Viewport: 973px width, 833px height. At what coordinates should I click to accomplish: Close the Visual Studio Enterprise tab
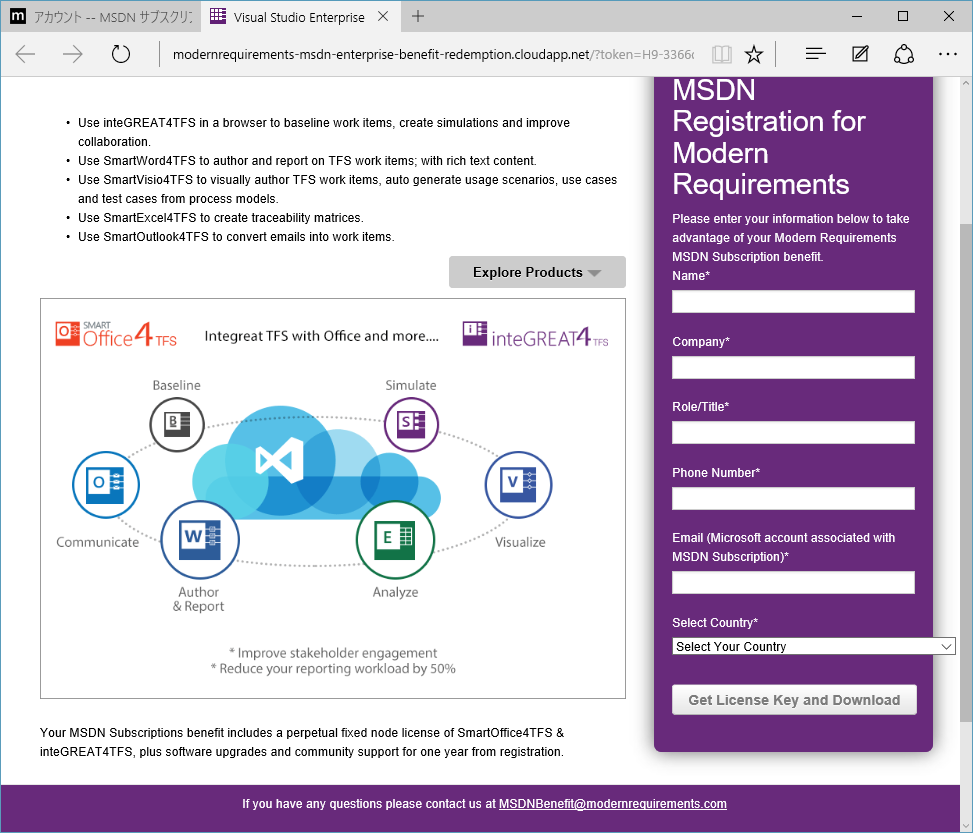click(383, 16)
